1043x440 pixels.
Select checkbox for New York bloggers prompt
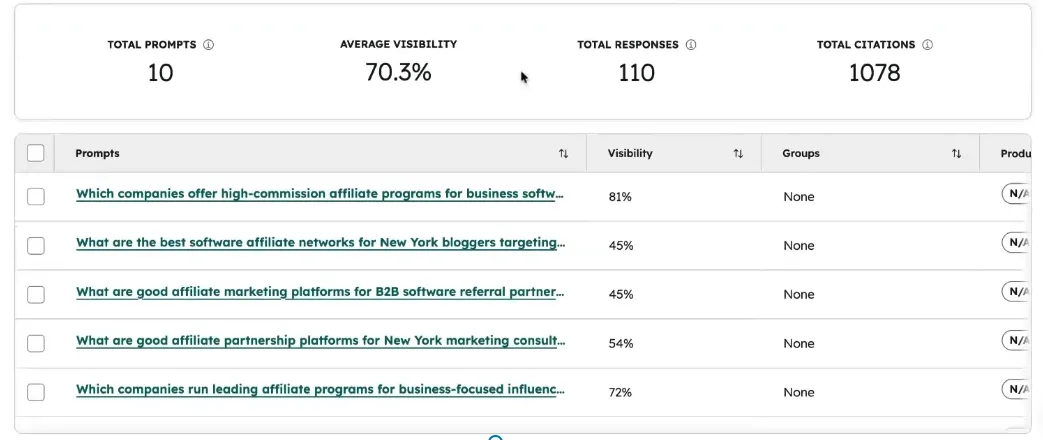click(x=36, y=246)
